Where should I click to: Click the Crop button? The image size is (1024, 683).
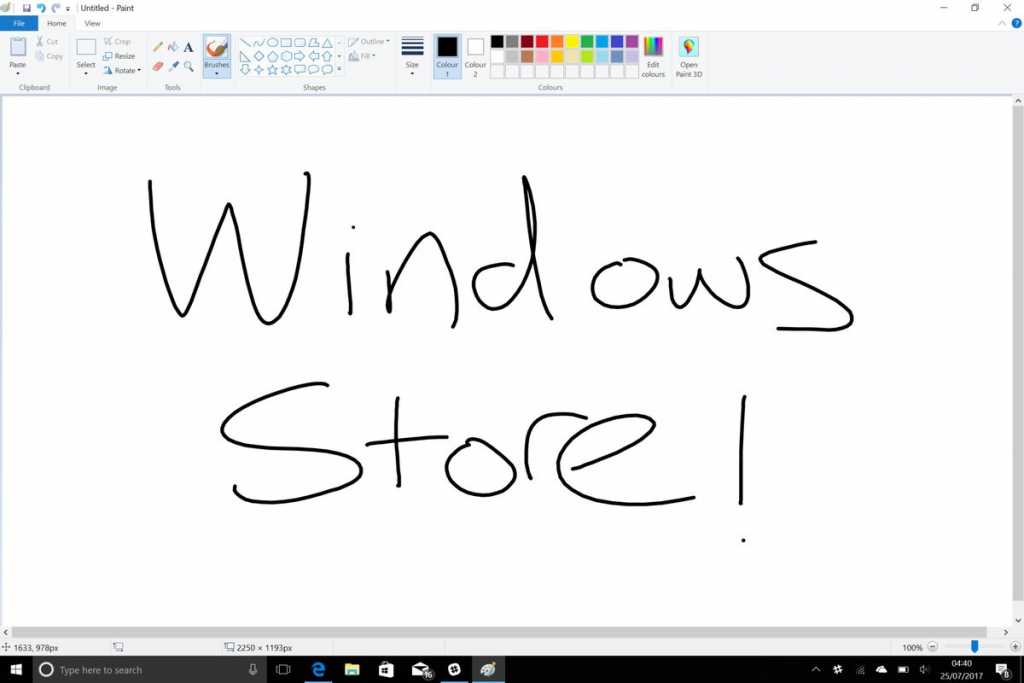pos(120,41)
